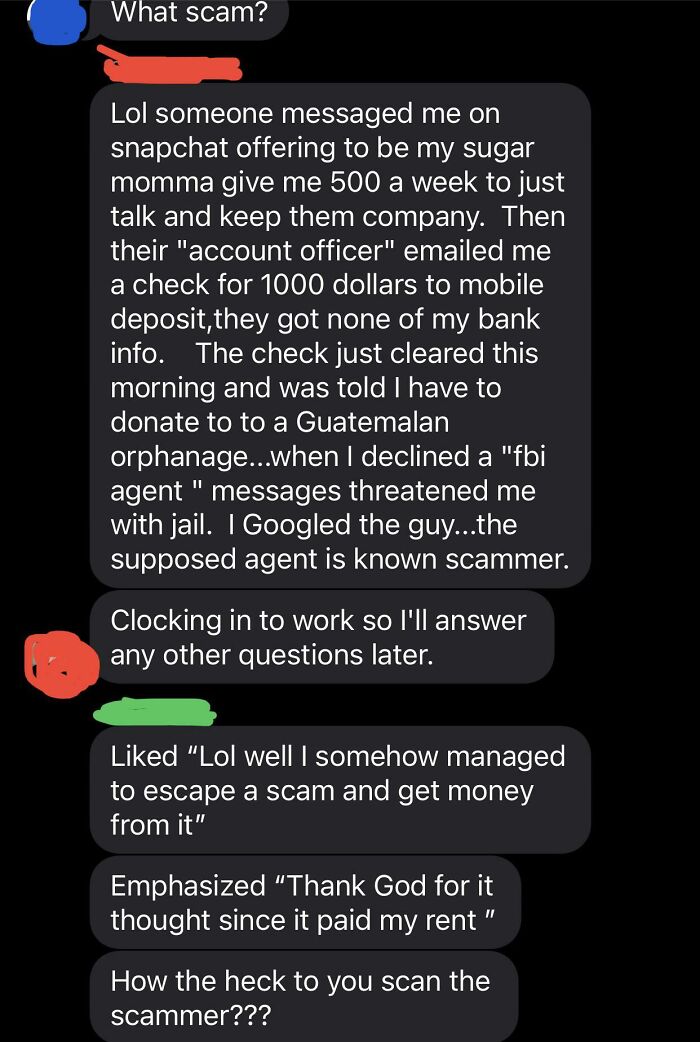Tap the "What scam?" message bubble

[189, 16]
